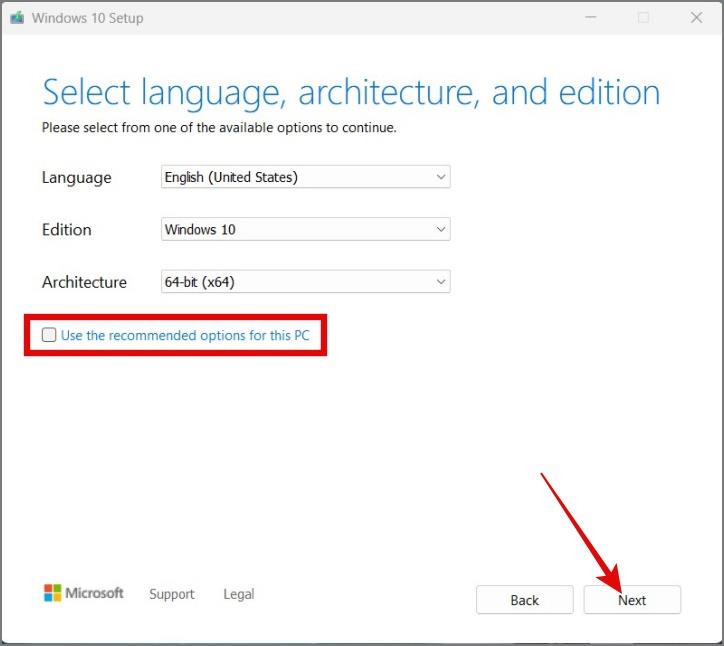The width and height of the screenshot is (724, 646).
Task: Click the Windows 10 Setup title bar icon
Action: pyautogui.click(x=17, y=18)
